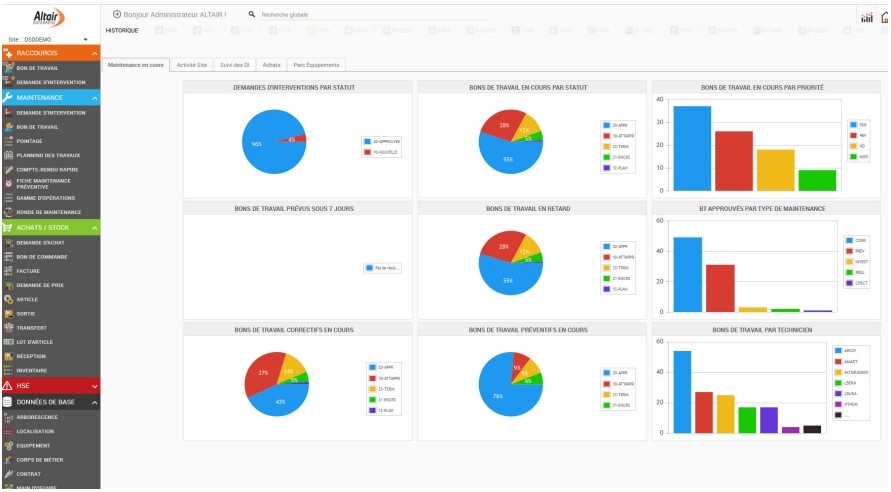This screenshot has height=492, width=891.
Task: Toggle 20-APPR legend in Bons de Travail en Retard
Action: tap(615, 245)
